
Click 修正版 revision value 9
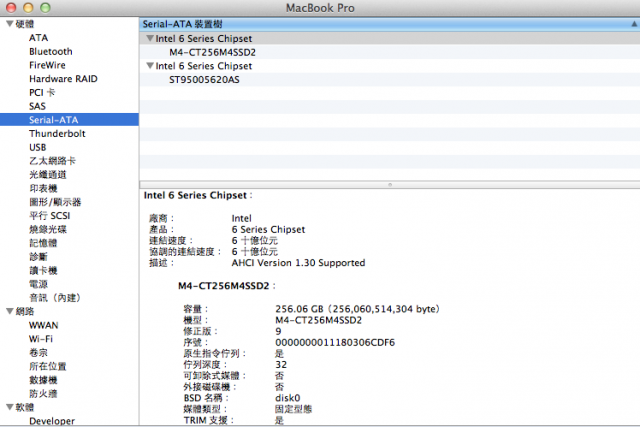point(278,331)
